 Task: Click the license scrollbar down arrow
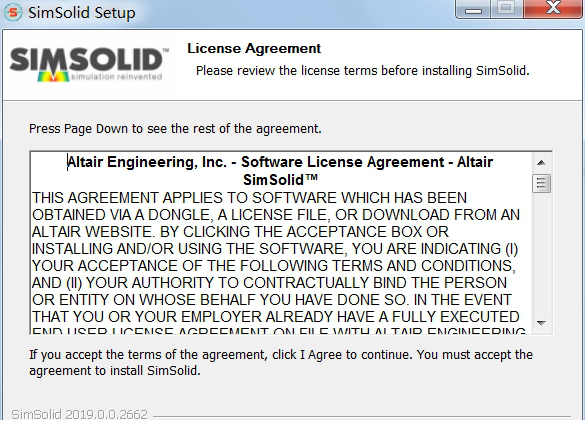541,323
